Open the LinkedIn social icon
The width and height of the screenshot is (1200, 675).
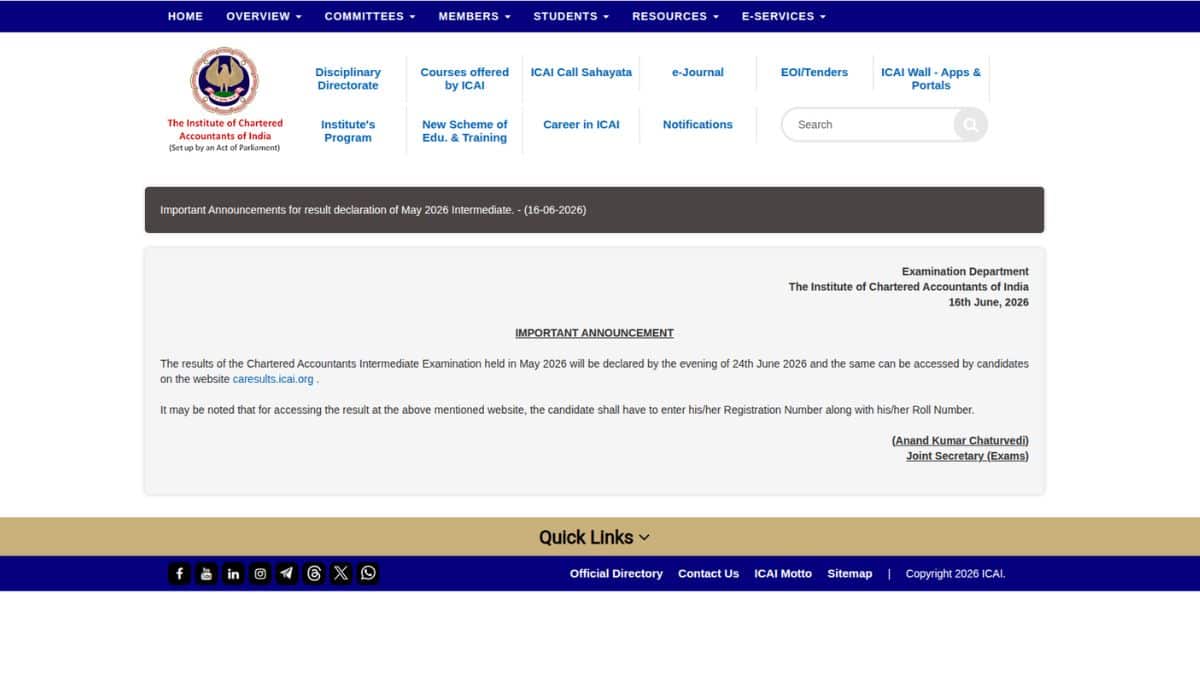[x=233, y=573]
